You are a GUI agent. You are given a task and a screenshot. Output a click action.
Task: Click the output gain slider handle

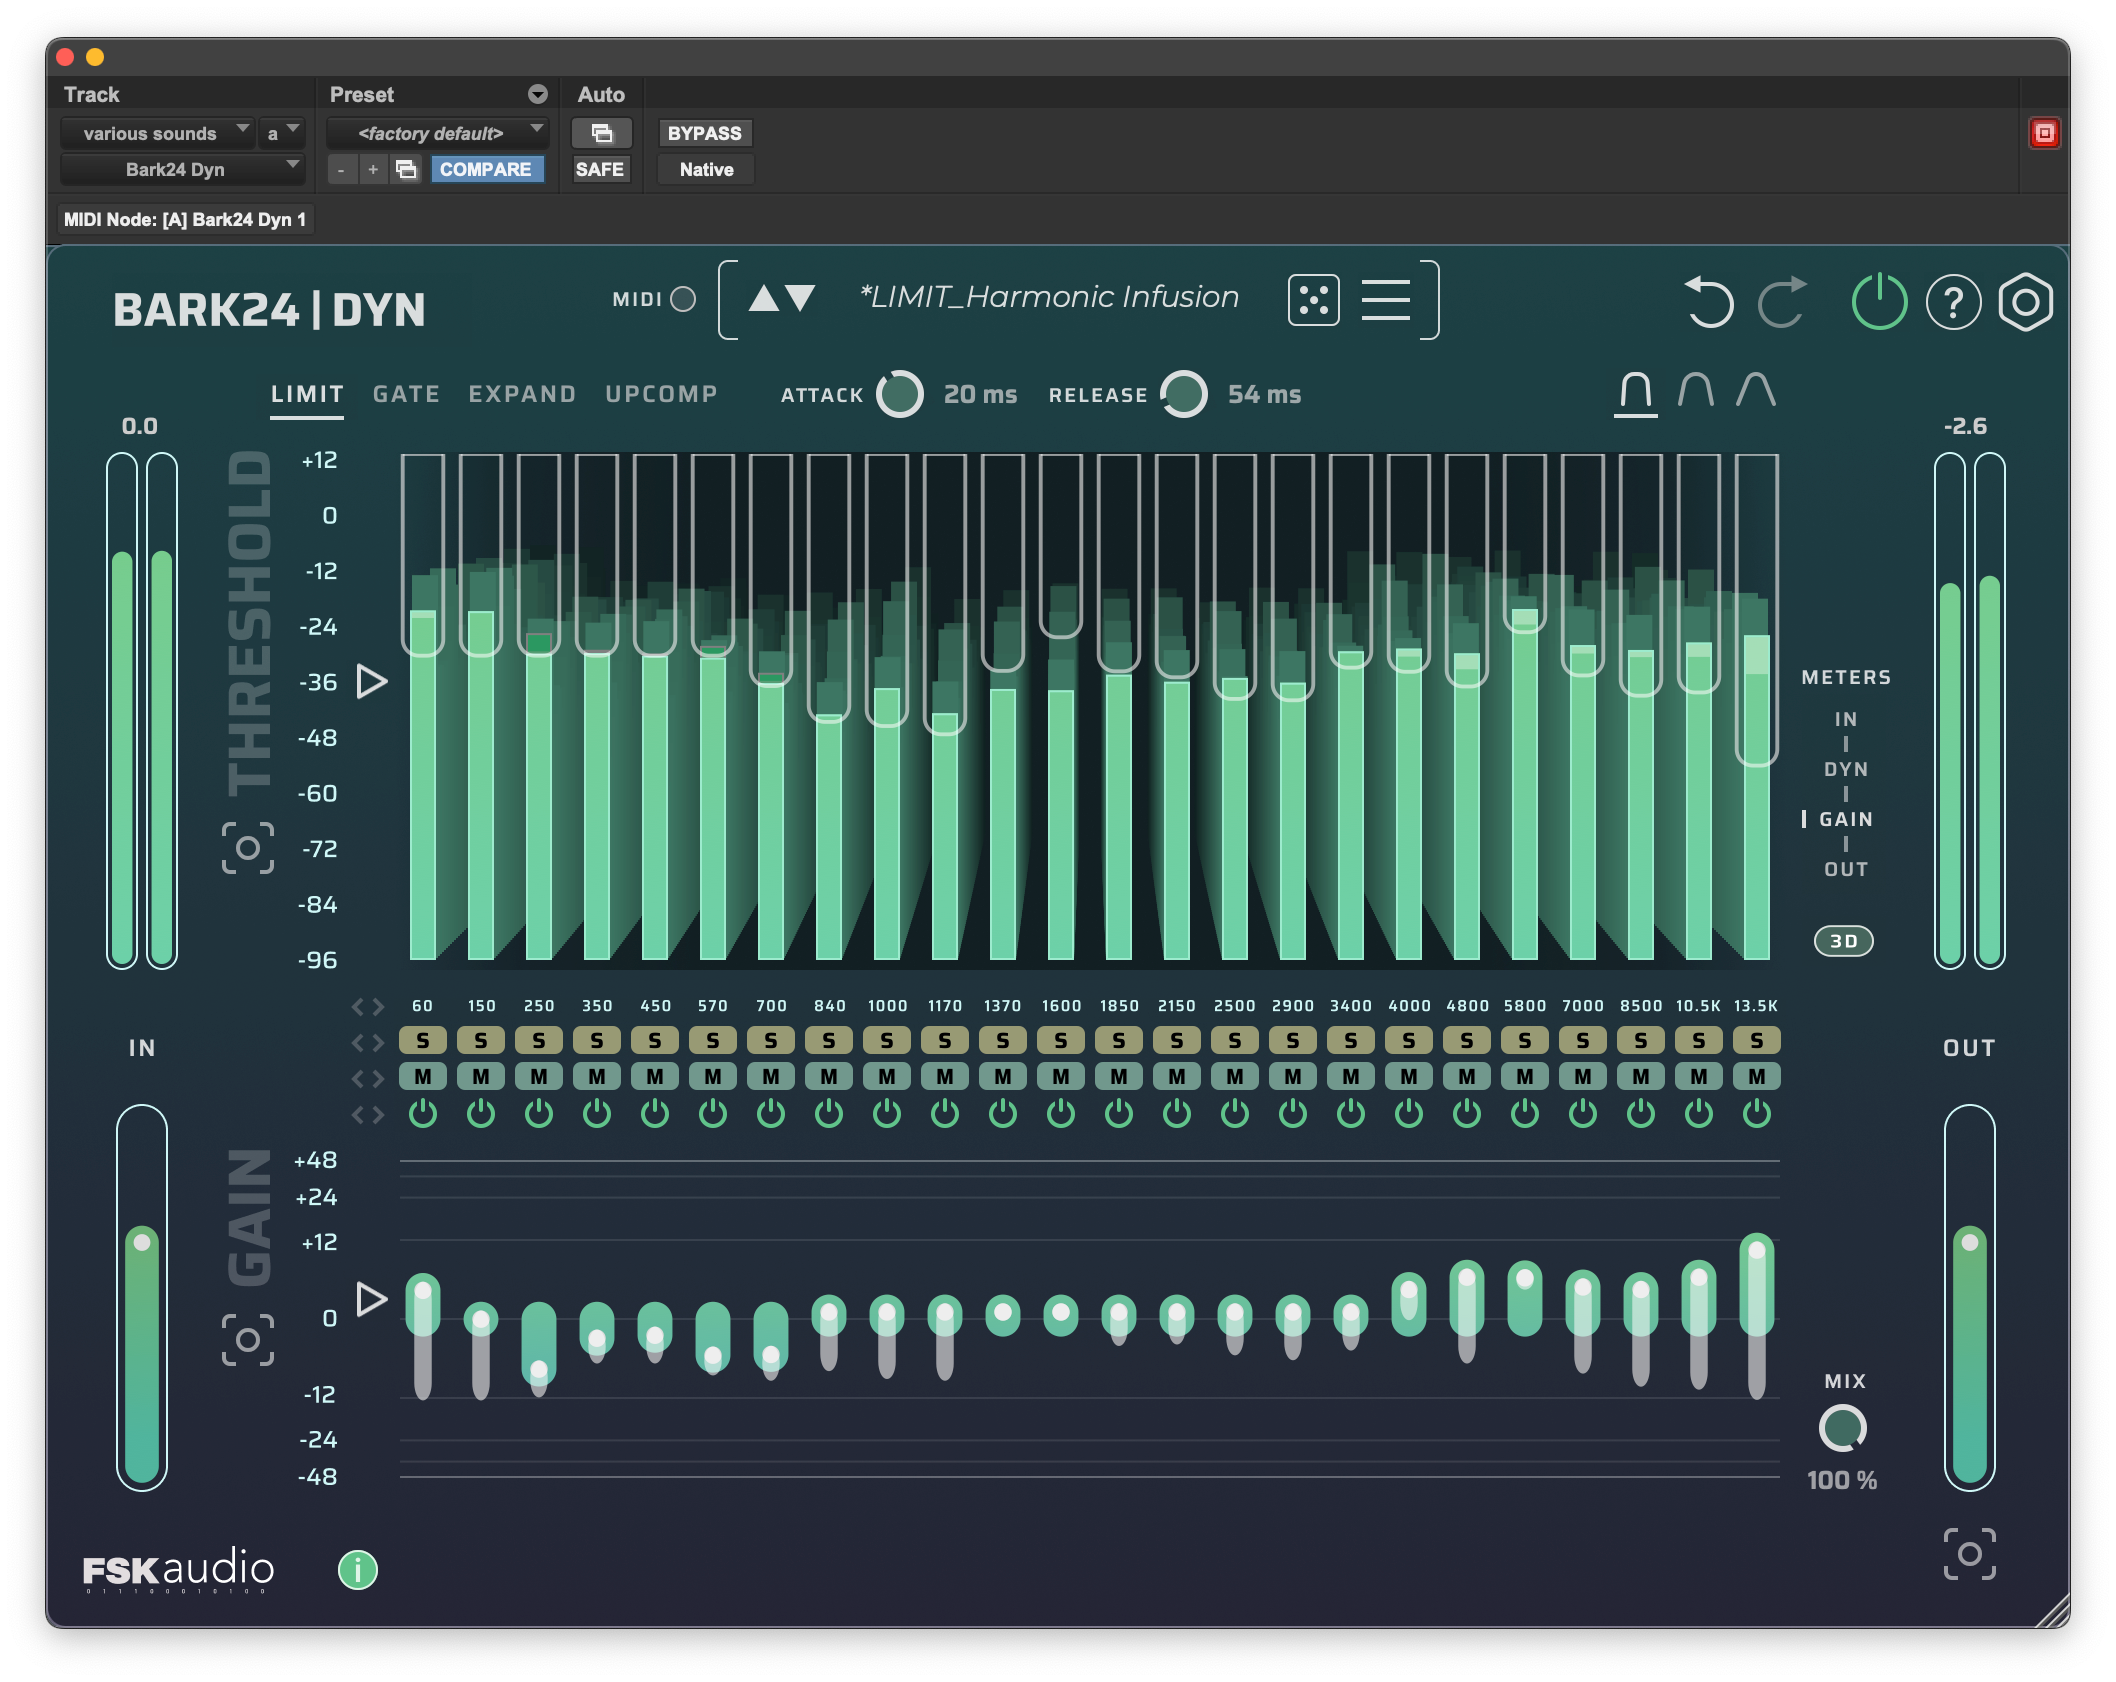1969,1243
